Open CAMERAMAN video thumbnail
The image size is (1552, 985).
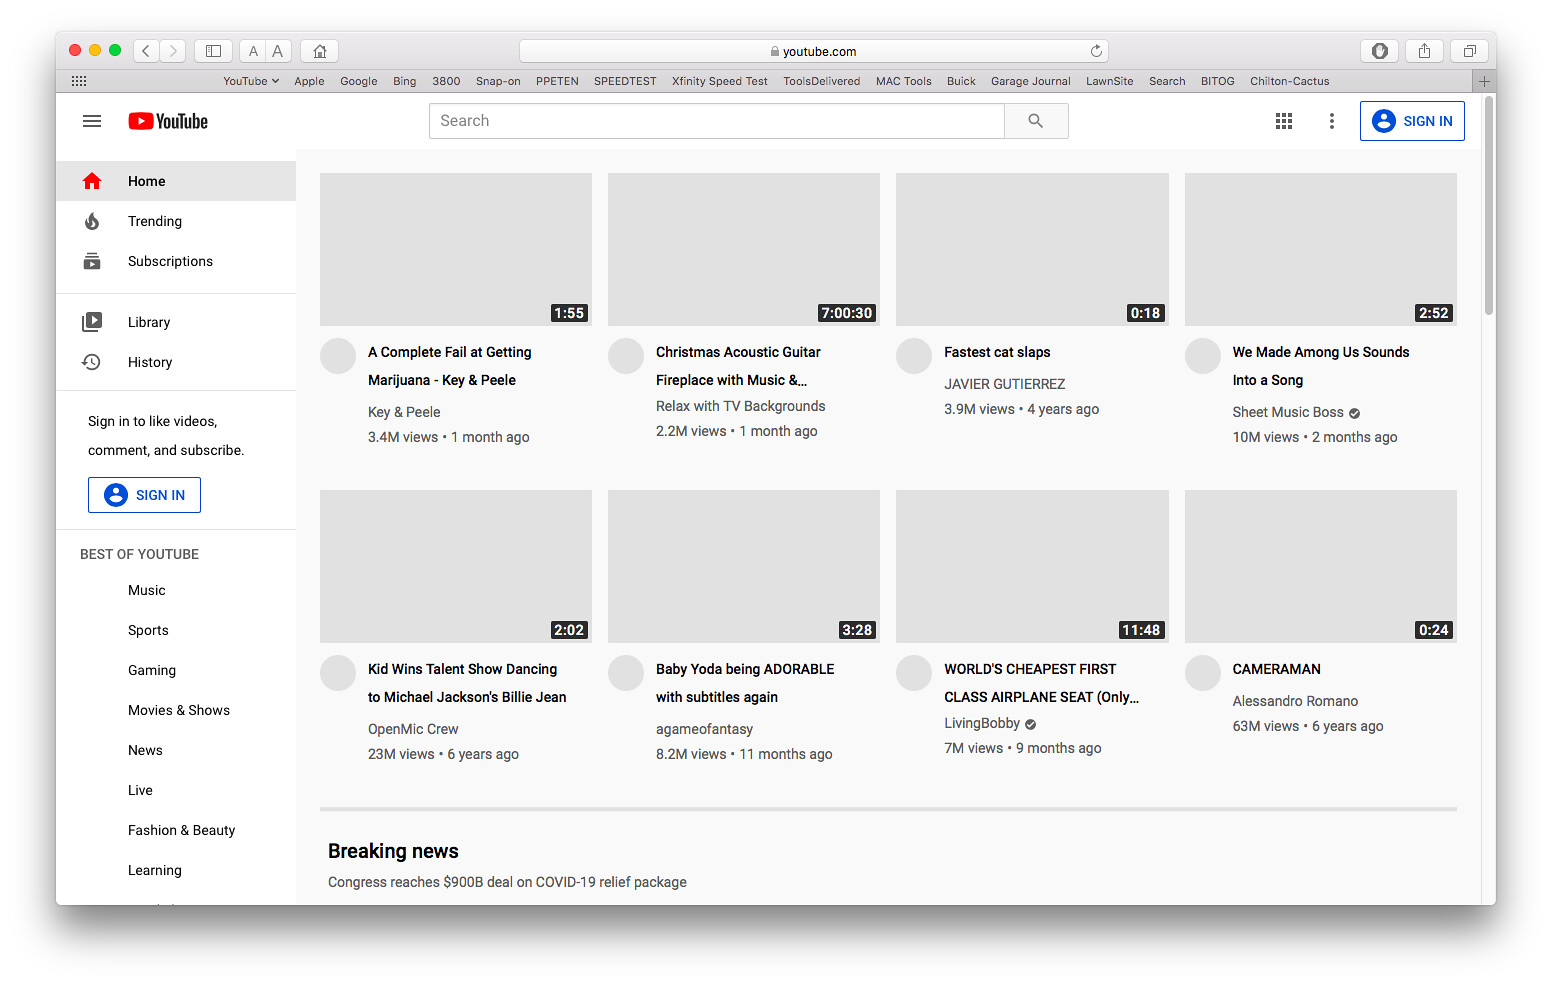click(x=1321, y=566)
